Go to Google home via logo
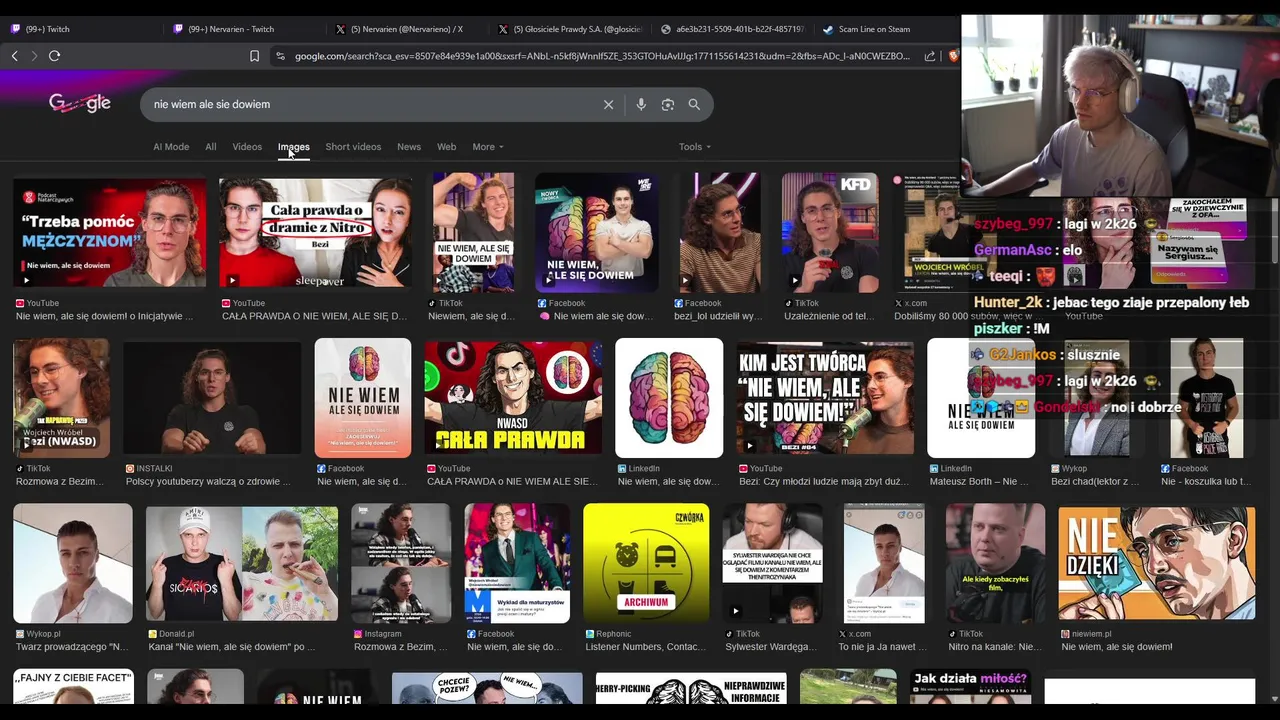Image resolution: width=1280 pixels, height=720 pixels. [79, 103]
